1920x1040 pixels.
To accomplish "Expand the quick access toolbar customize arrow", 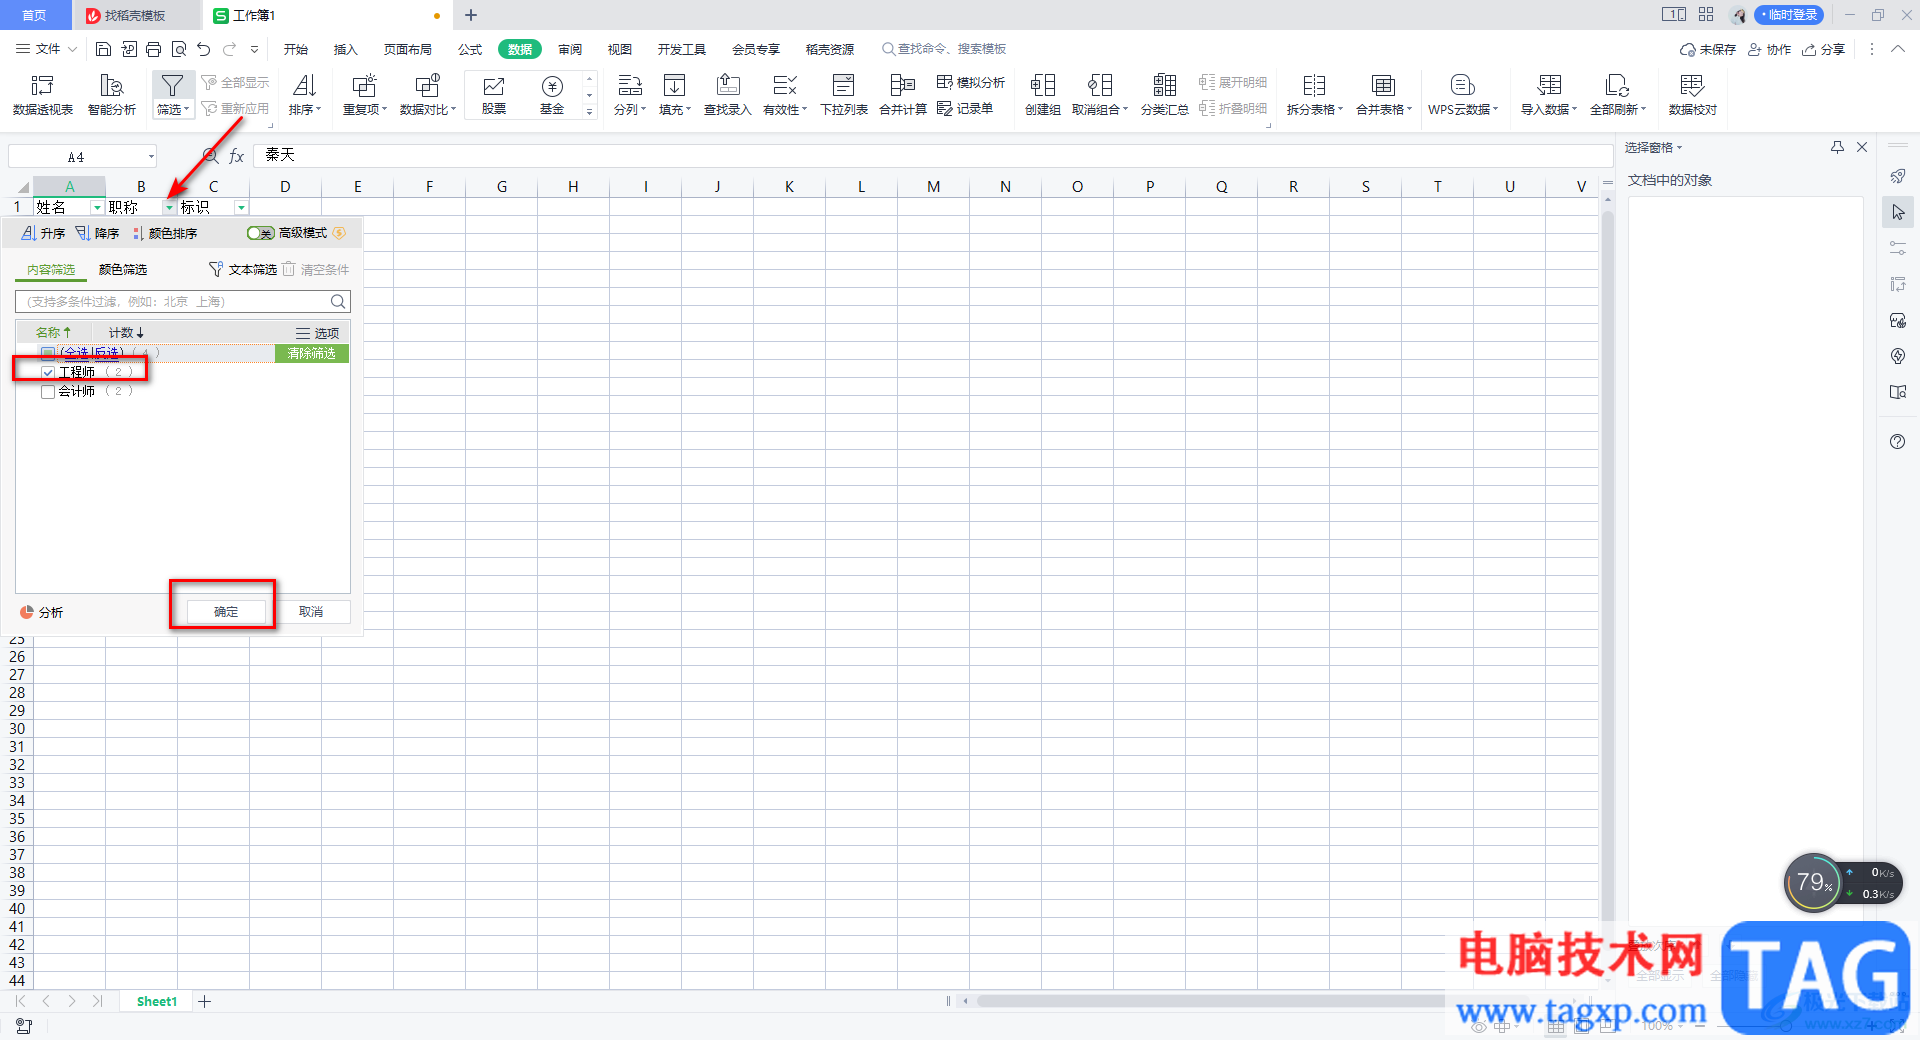I will (255, 49).
